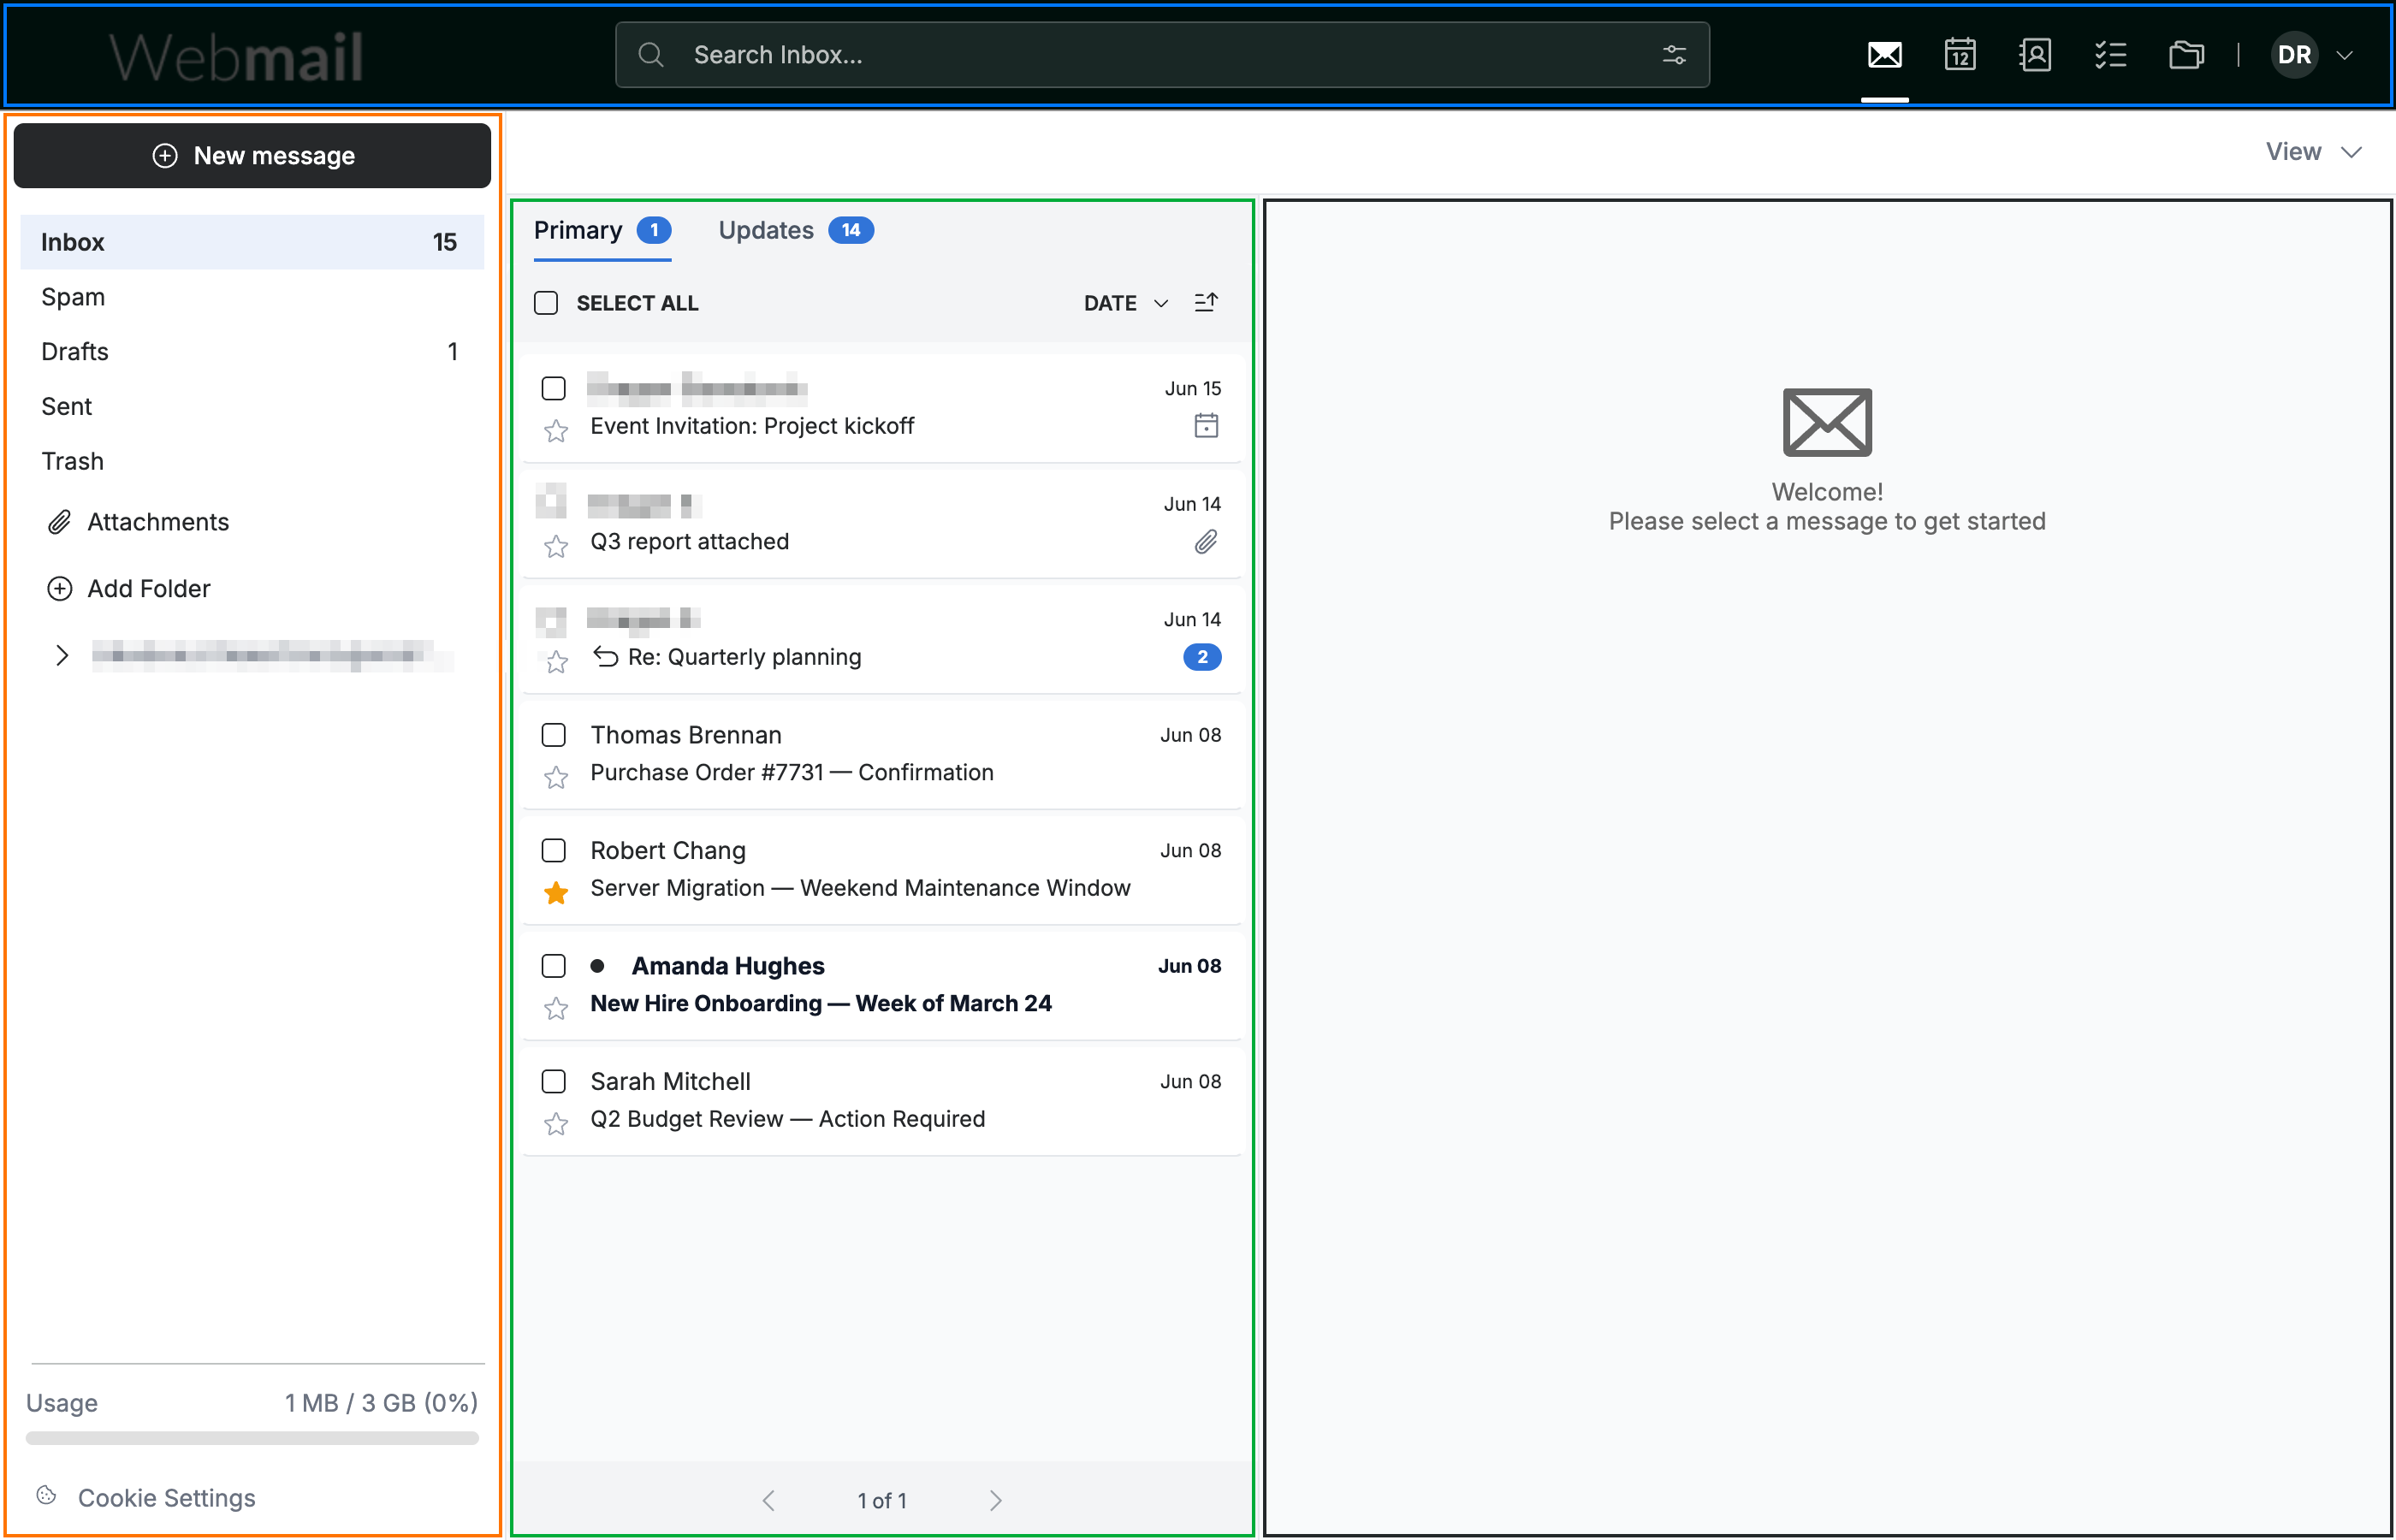Show Attachments view in sidebar
Image resolution: width=2396 pixels, height=1540 pixels.
pyautogui.click(x=138, y=522)
